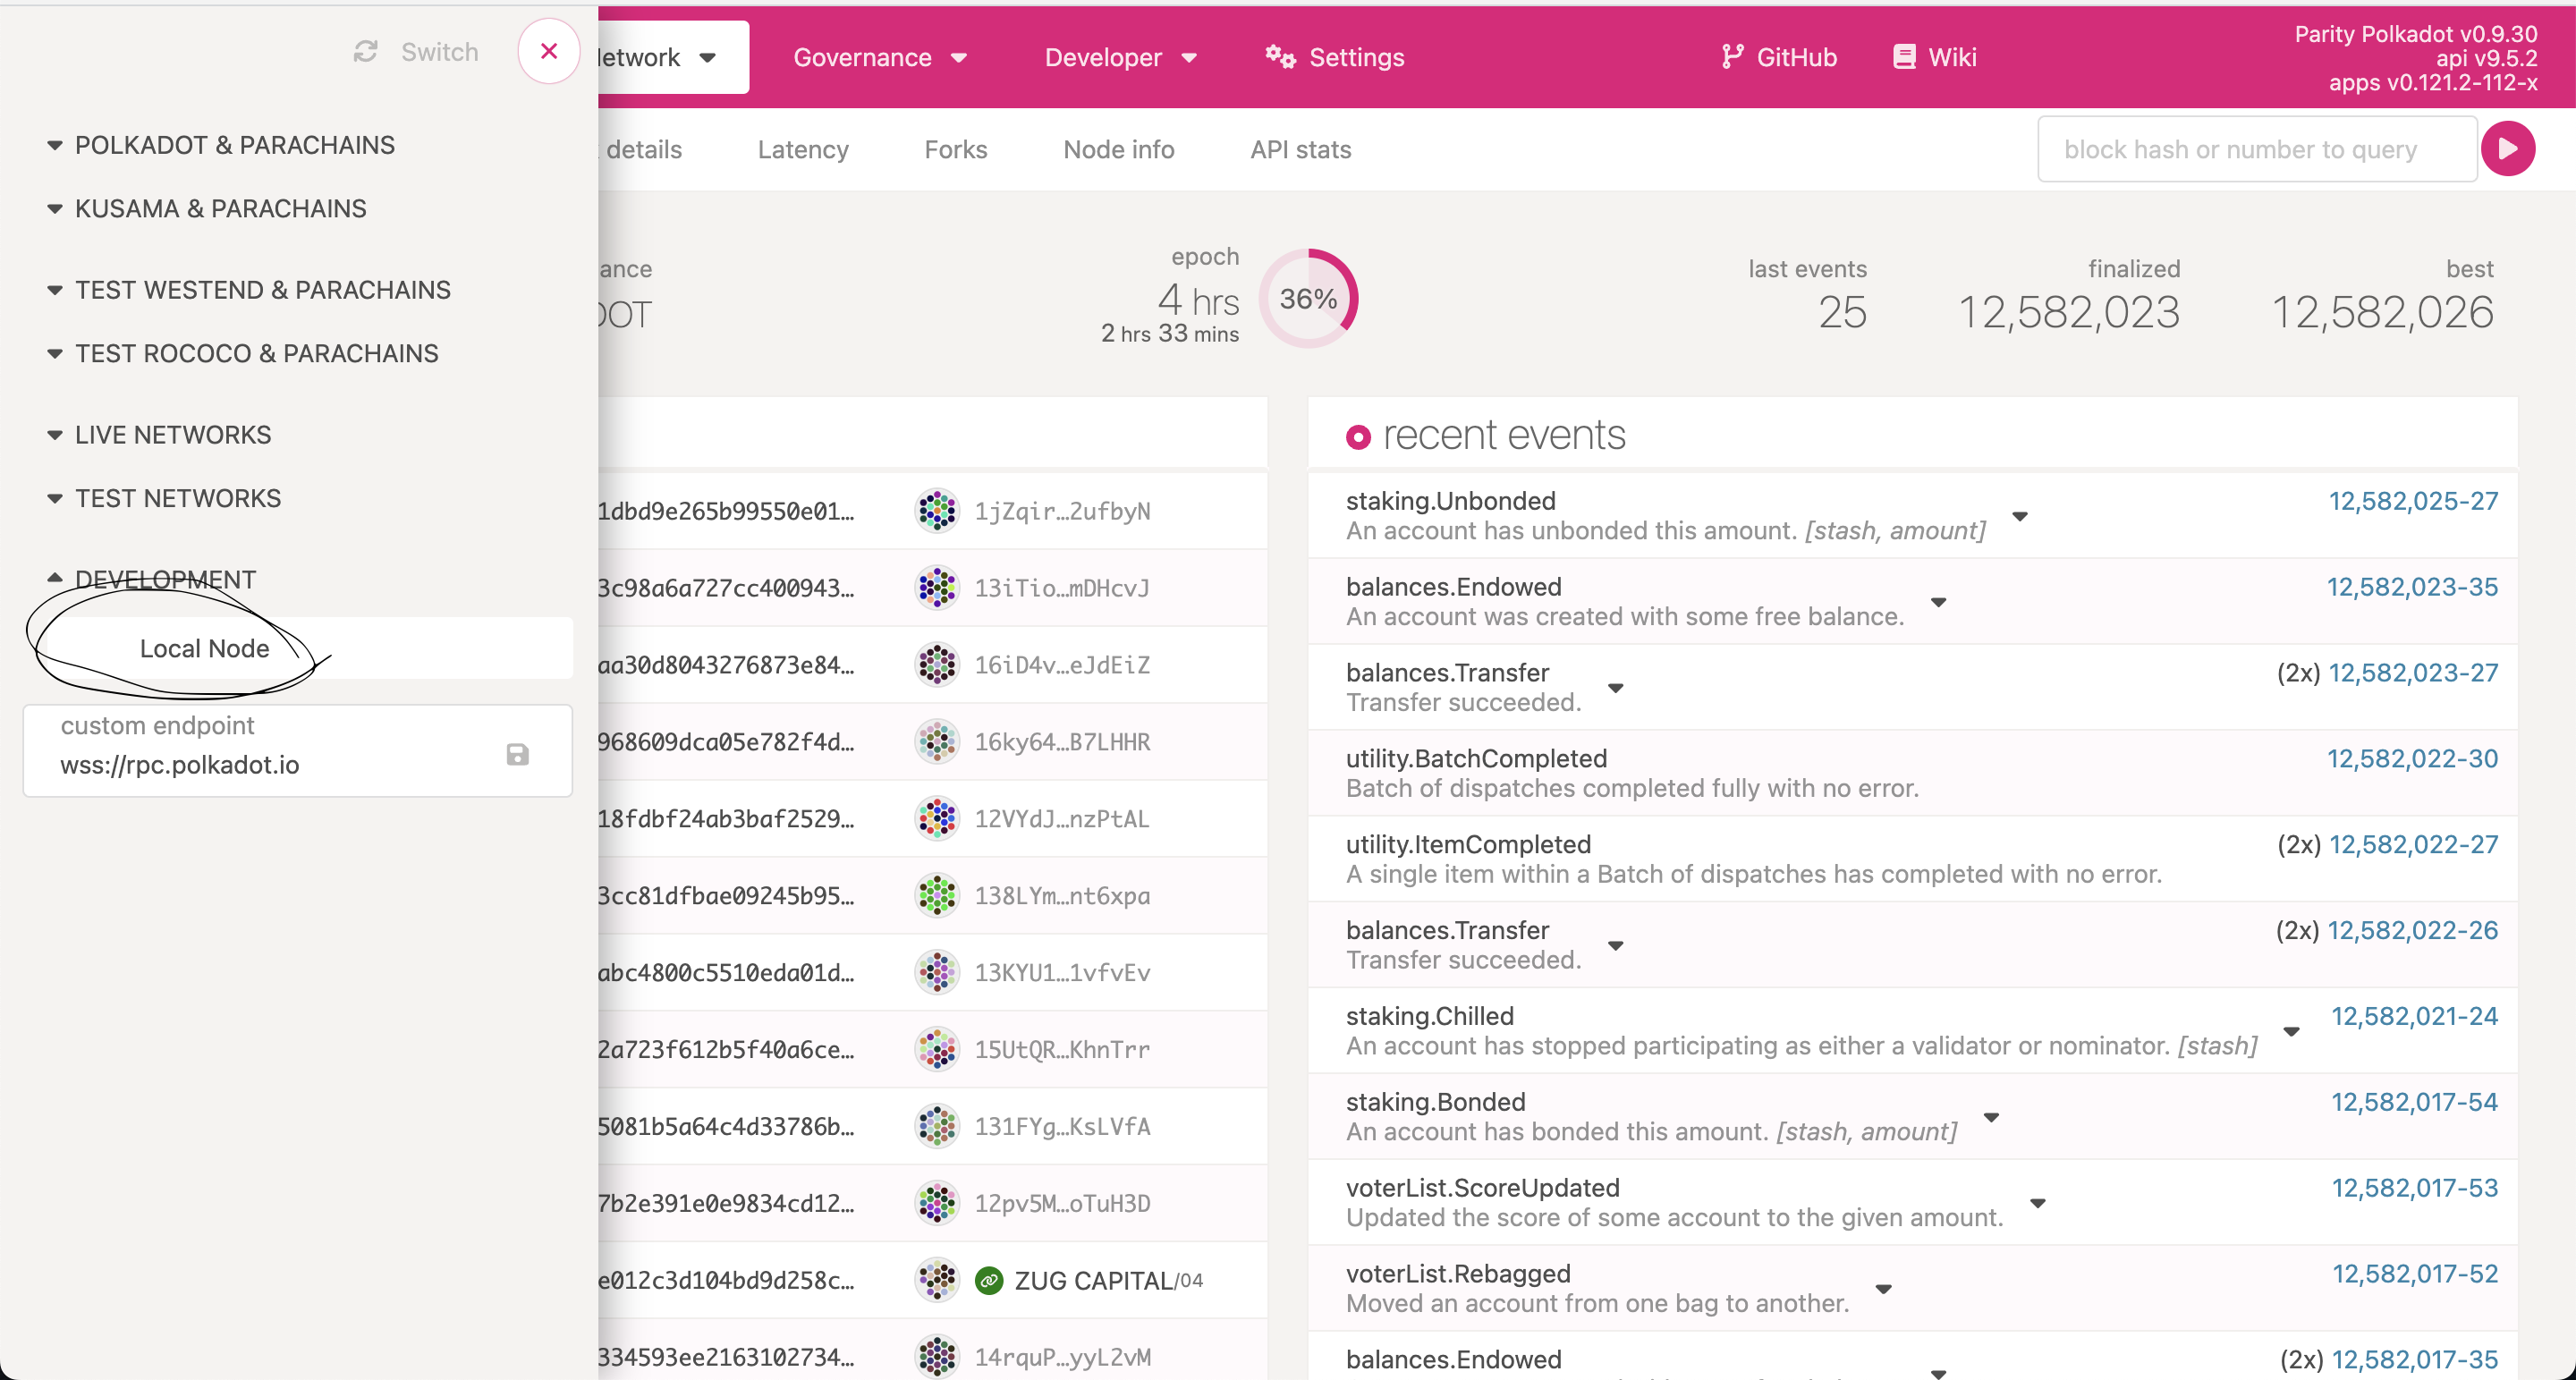The height and width of the screenshot is (1380, 2576).
Task: Expand TEST WESTEND & PARACHAINS group
Action: [x=248, y=290]
